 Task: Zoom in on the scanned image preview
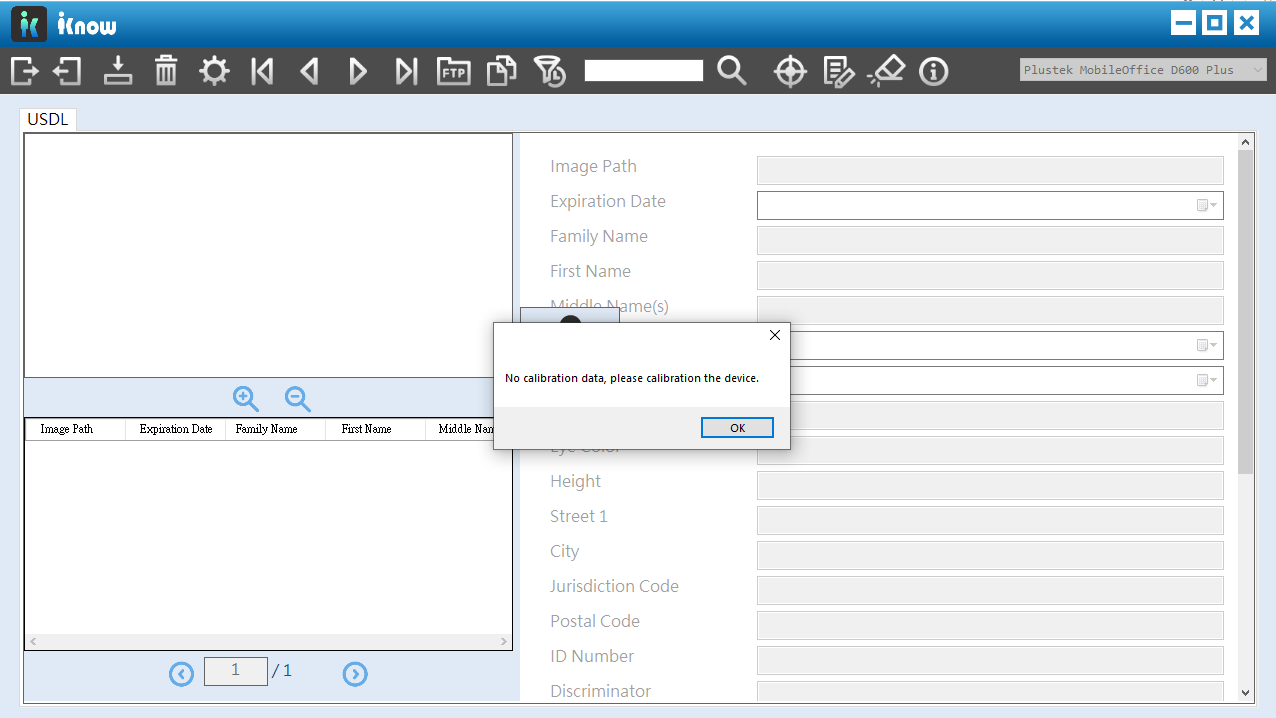(246, 399)
